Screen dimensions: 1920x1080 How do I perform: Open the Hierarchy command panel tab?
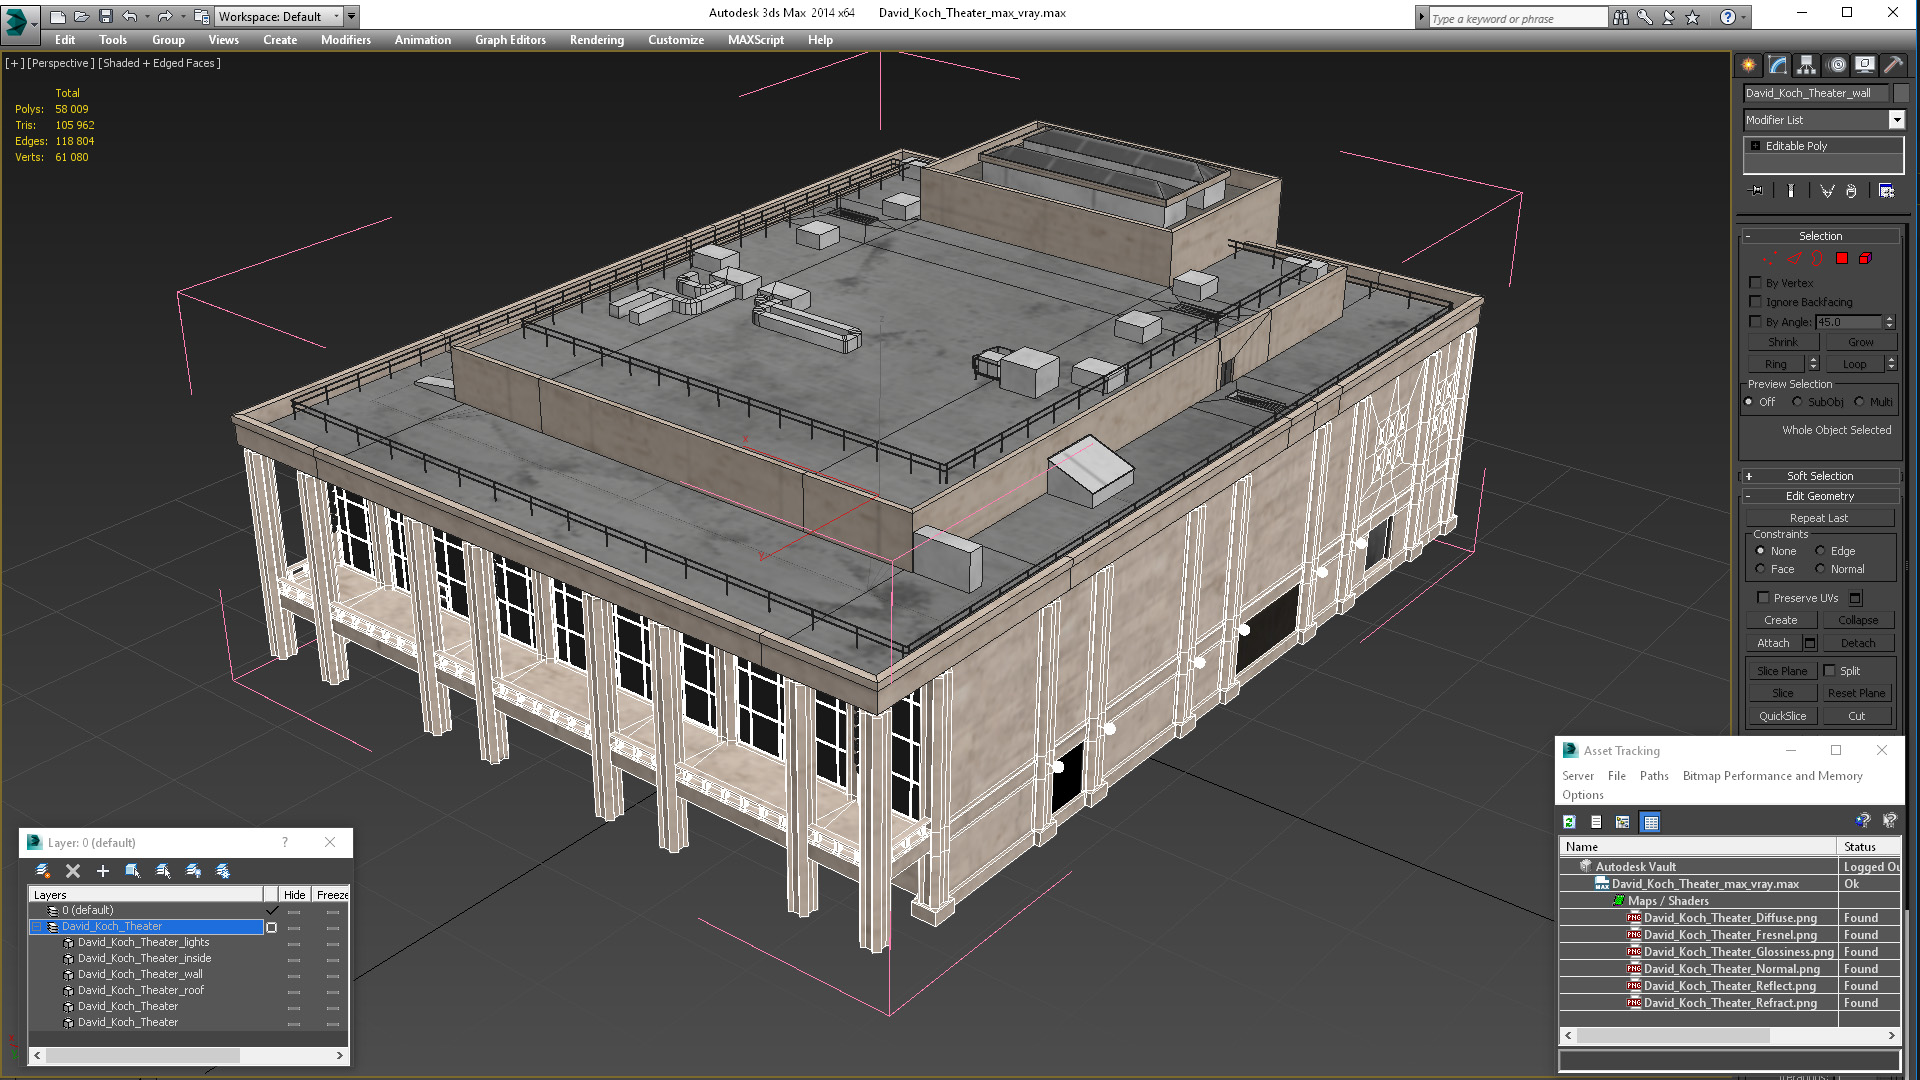[x=1806, y=65]
